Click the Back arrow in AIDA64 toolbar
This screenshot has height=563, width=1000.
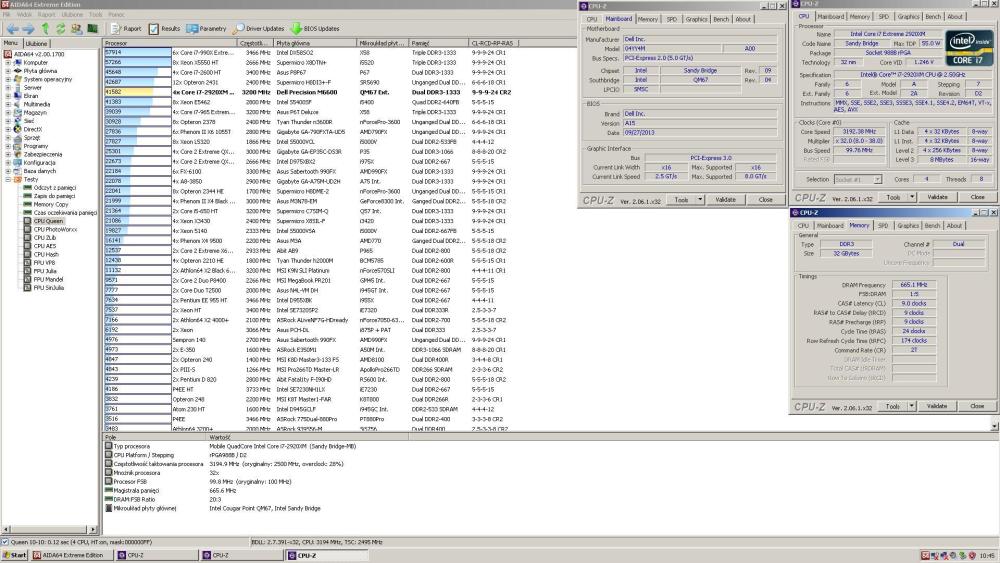[12, 29]
